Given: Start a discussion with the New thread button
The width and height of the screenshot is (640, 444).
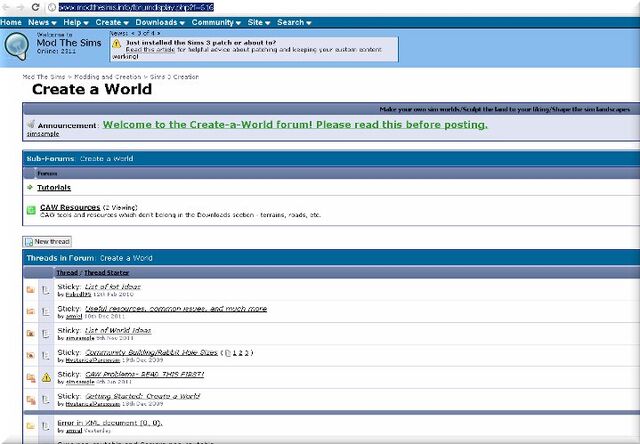Looking at the screenshot, I should [x=47, y=242].
